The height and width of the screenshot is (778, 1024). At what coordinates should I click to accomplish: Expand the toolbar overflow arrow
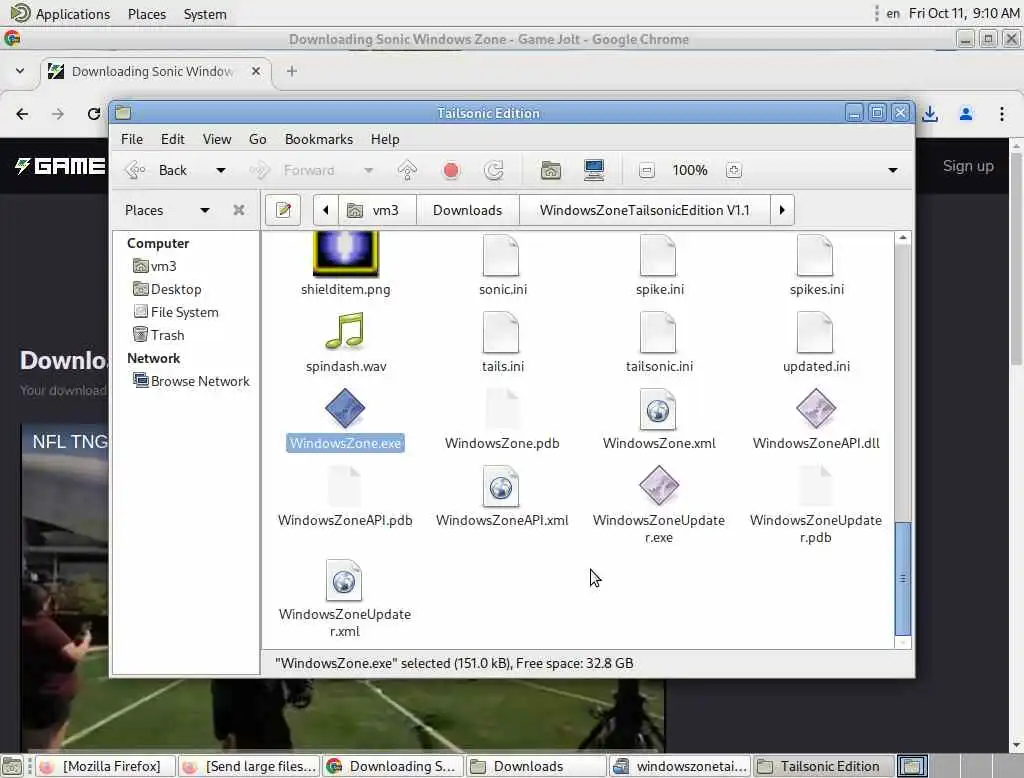click(893, 170)
